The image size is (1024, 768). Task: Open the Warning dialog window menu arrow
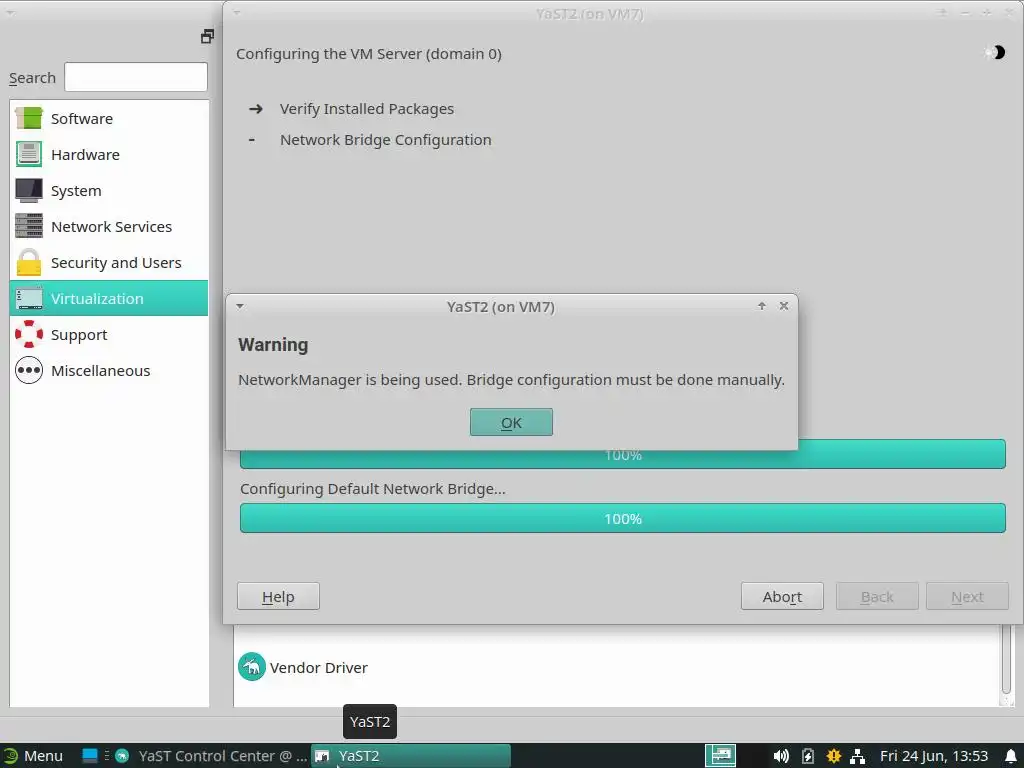(240, 306)
